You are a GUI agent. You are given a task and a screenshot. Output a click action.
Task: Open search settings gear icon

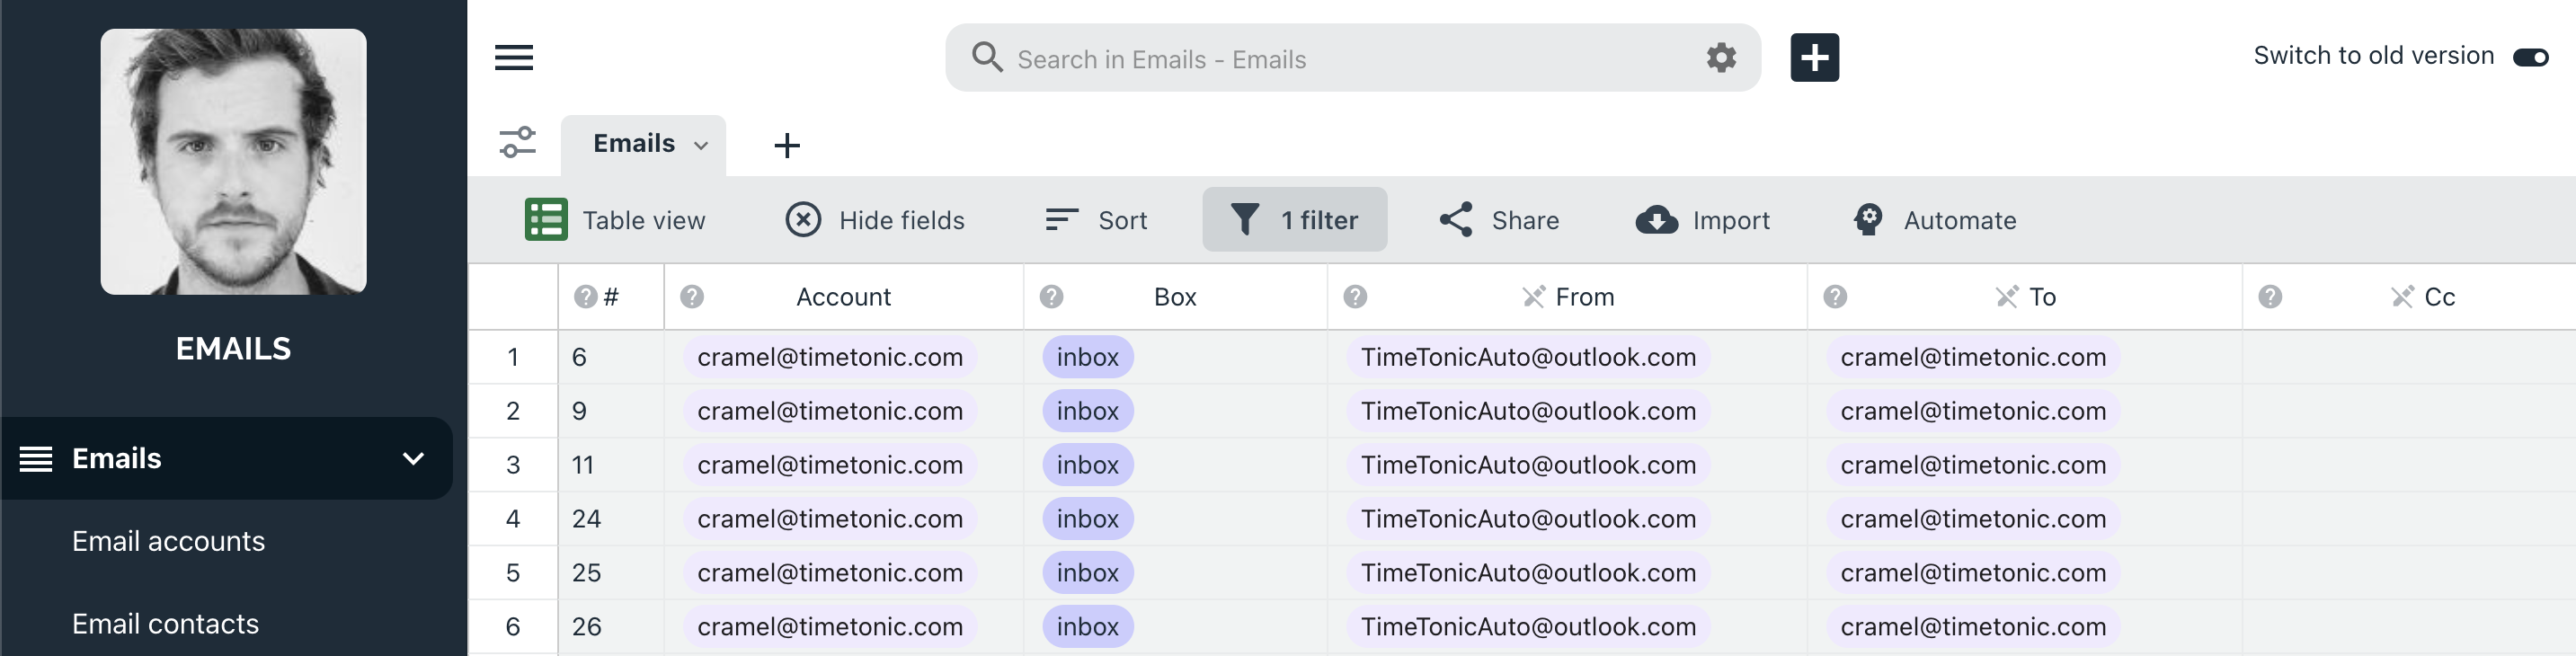click(x=1721, y=58)
